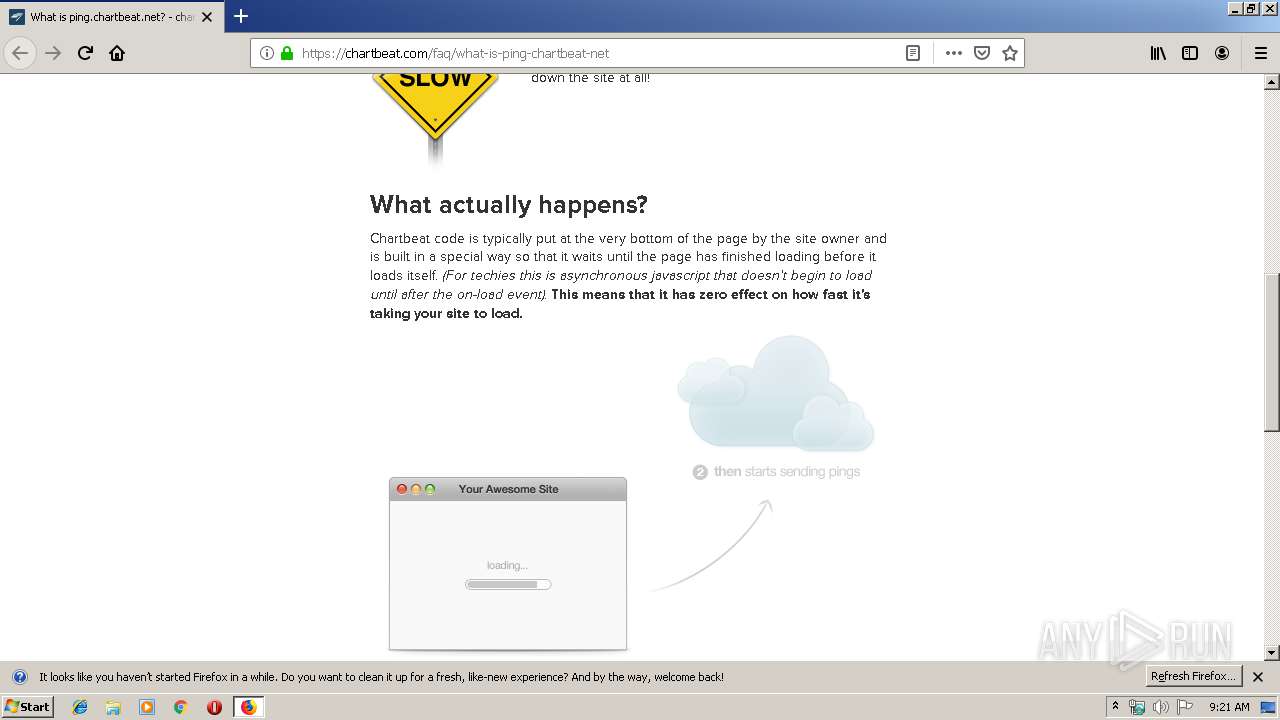Open the Firefox Account icon
This screenshot has width=1280, height=720.
pos(1222,53)
